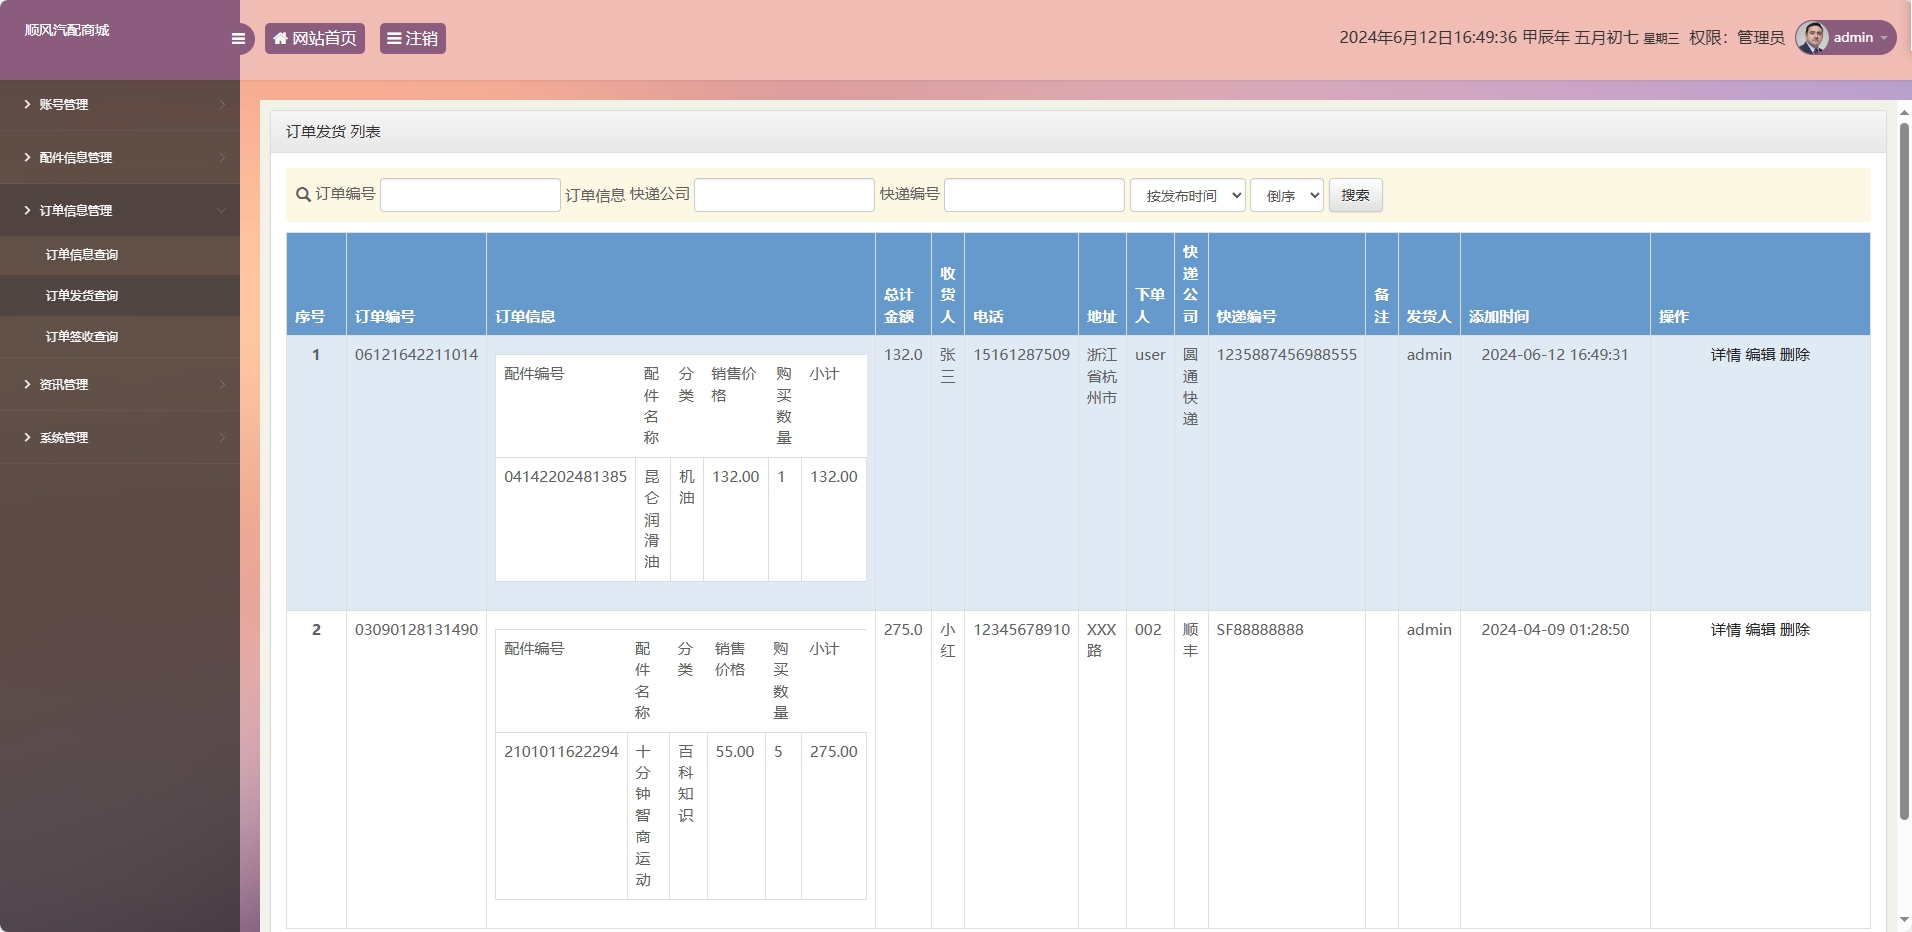Click the 快递公司 search input field

pyautogui.click(x=784, y=195)
